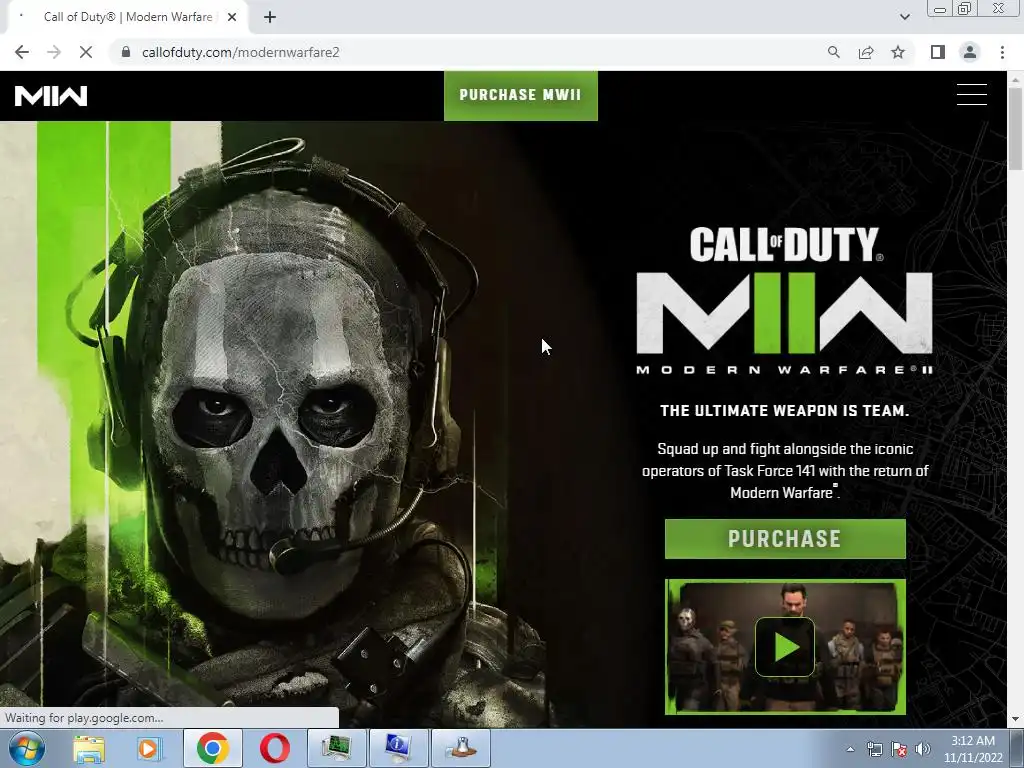This screenshot has width=1024, height=768.
Task: Open Action Center flag icon
Action: [x=899, y=749]
